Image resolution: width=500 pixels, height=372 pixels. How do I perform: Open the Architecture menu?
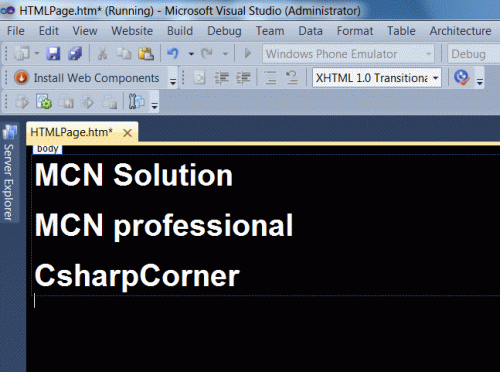coord(460,31)
